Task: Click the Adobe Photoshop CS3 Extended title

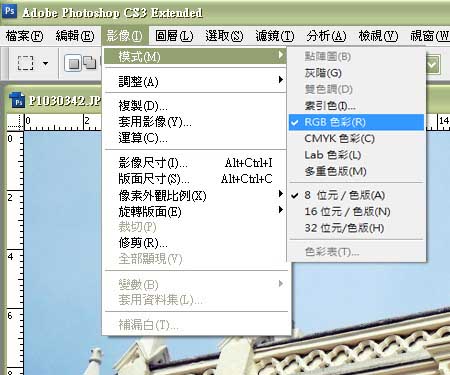Action: (x=112, y=13)
